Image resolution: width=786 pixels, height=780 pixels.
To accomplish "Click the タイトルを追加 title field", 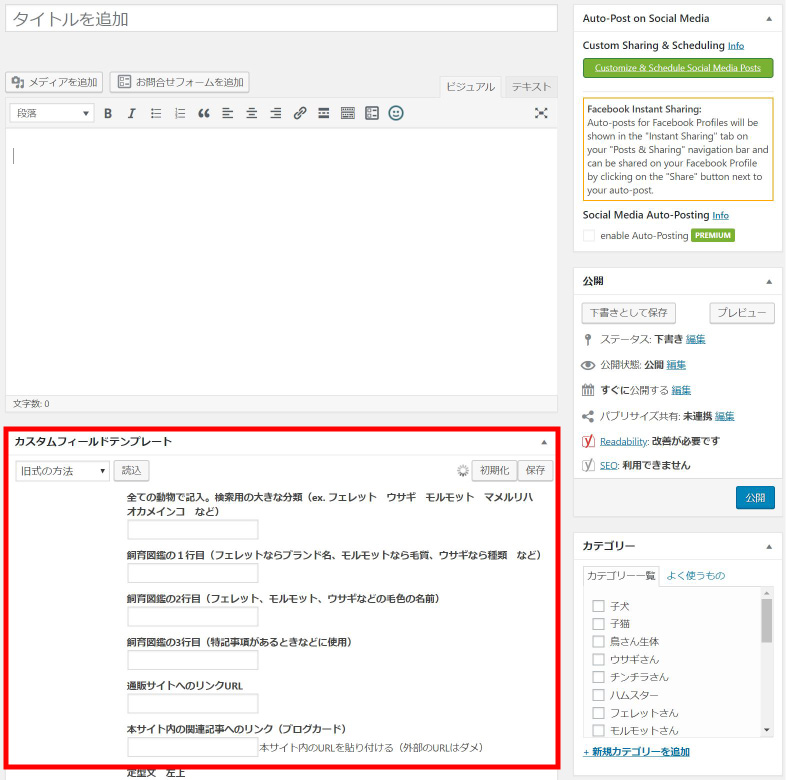I will pos(280,19).
